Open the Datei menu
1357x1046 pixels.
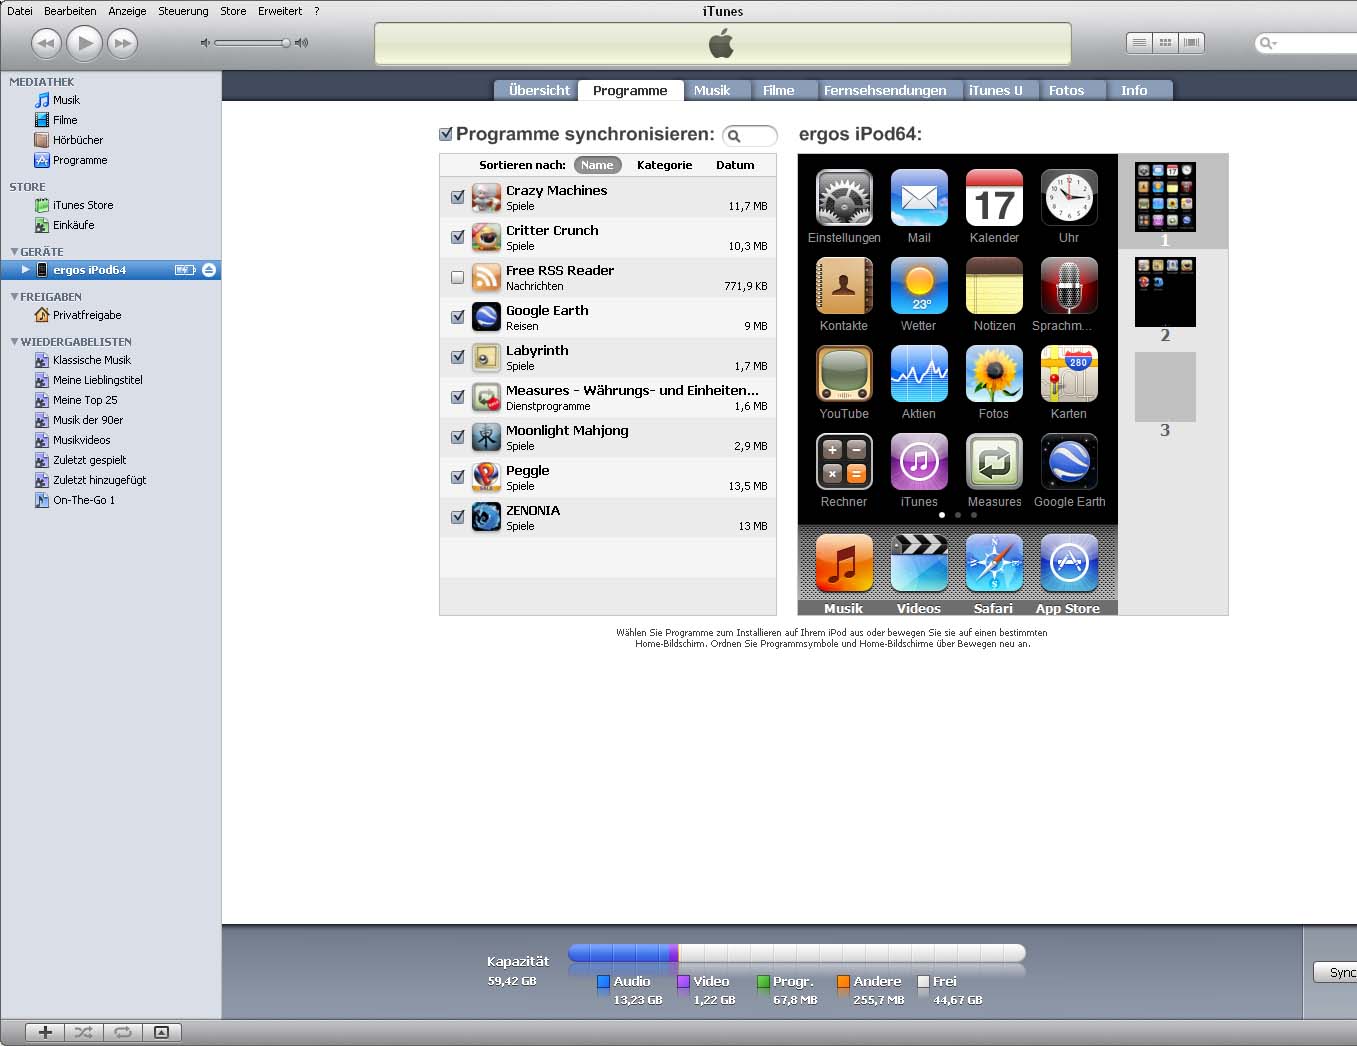20,11
